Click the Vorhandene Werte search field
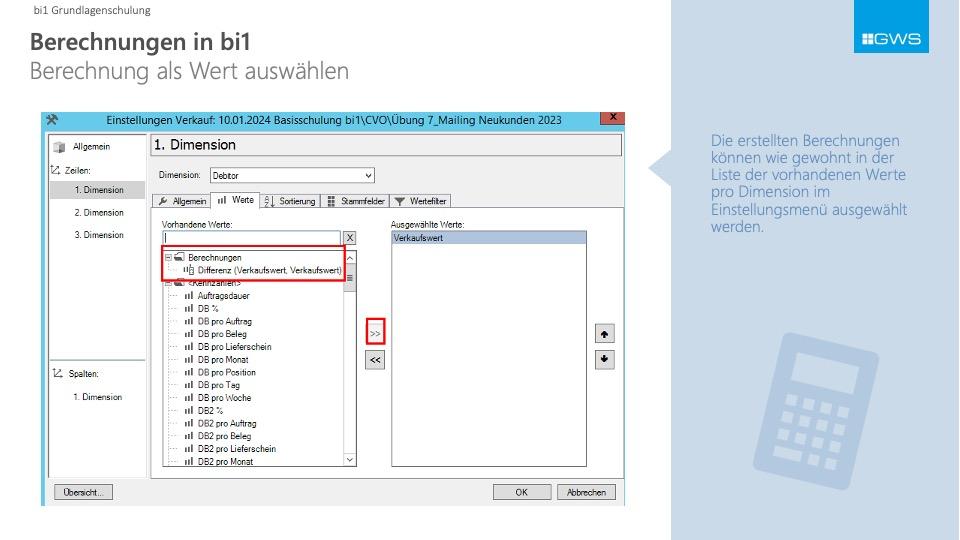This screenshot has height=540, width=960. coord(252,238)
